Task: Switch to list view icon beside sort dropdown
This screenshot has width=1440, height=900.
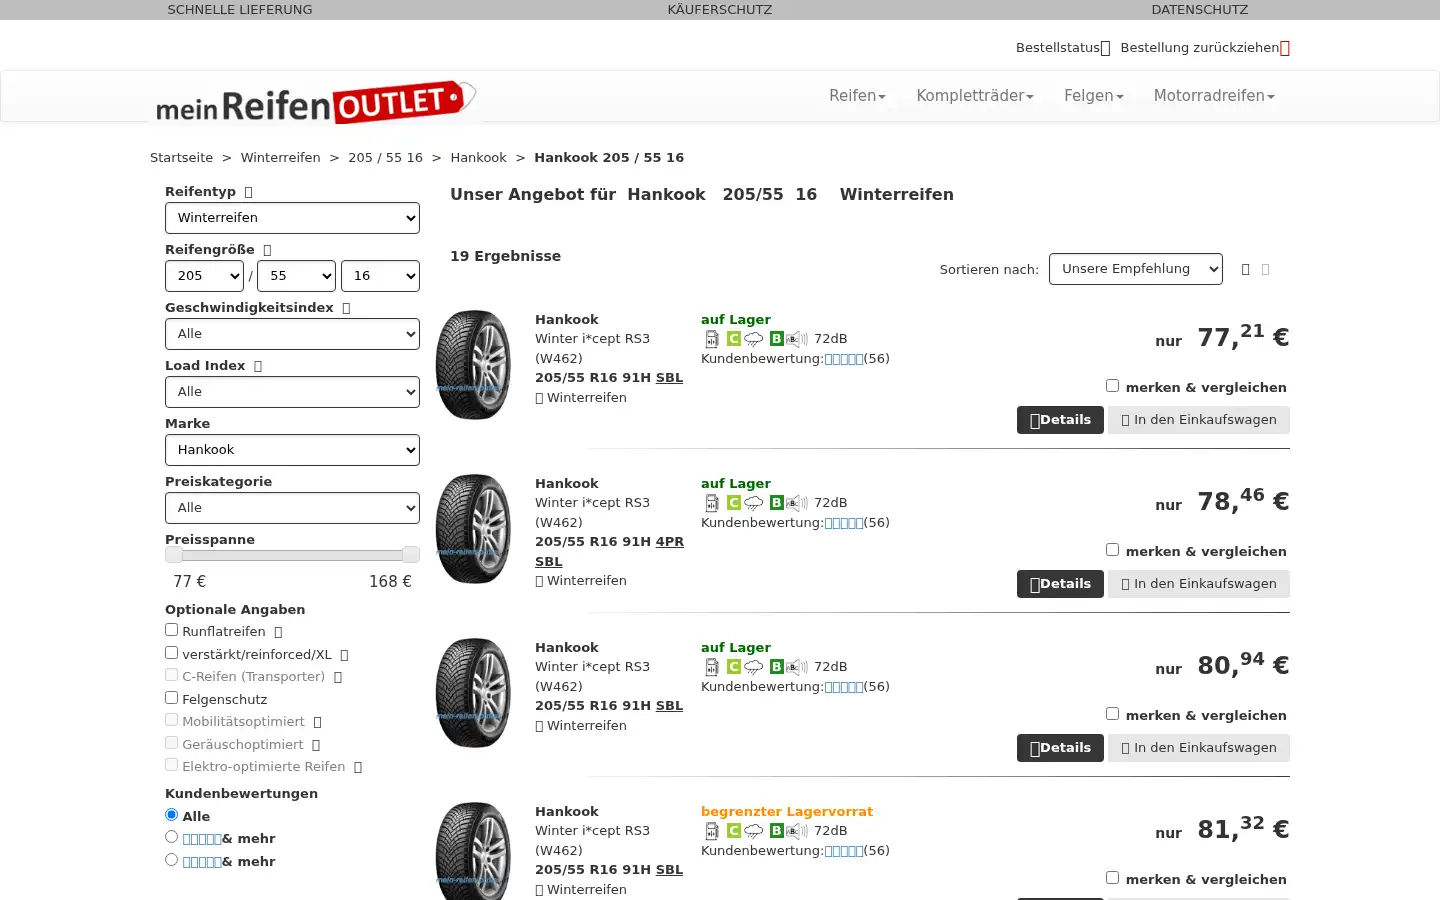Action: click(1245, 269)
